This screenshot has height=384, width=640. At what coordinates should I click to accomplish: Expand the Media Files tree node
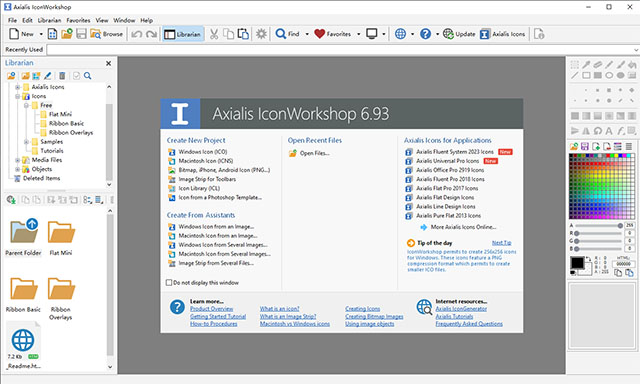18,160
